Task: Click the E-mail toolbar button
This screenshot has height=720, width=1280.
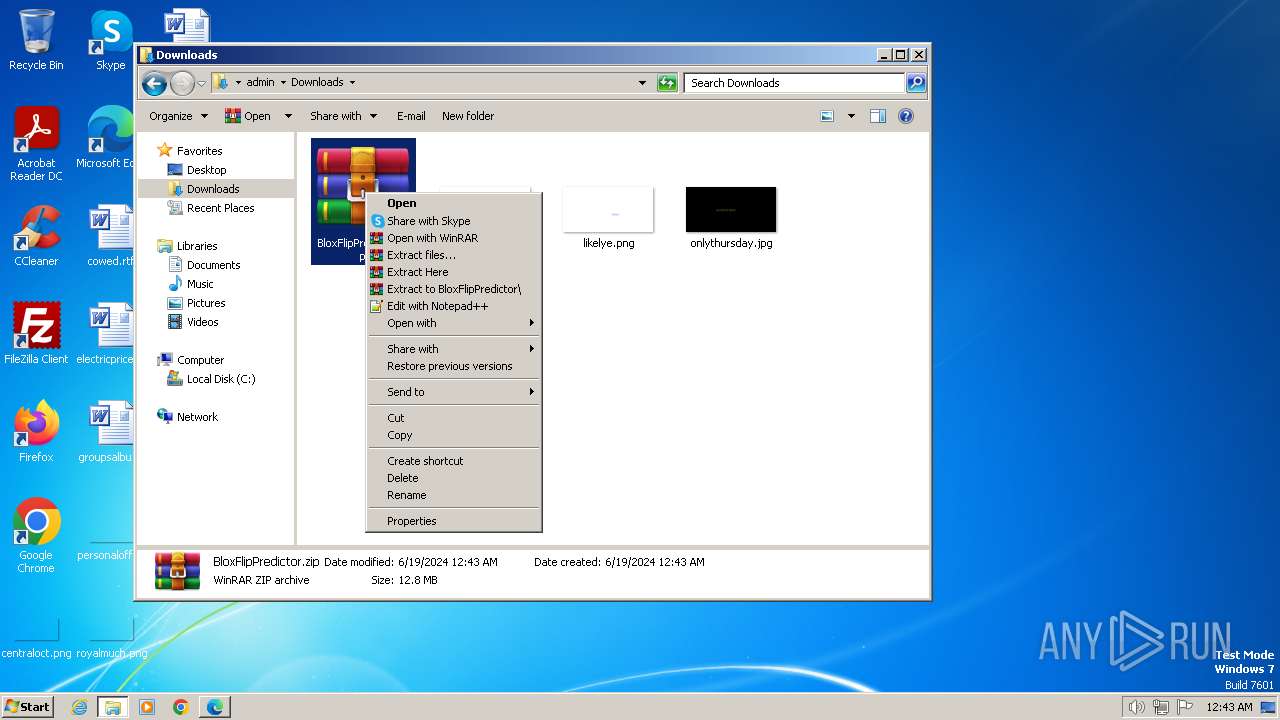Action: click(411, 116)
